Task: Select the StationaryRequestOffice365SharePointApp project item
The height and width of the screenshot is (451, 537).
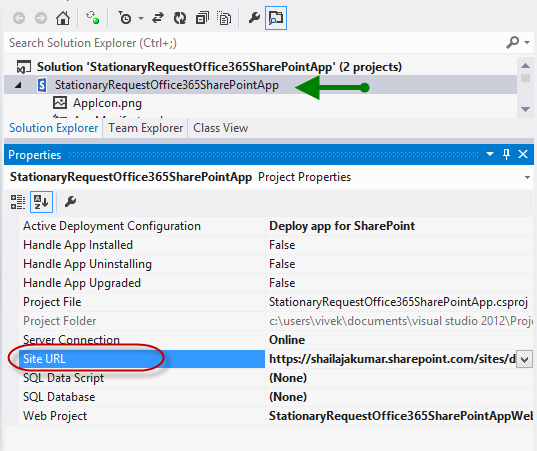Action: tap(167, 85)
